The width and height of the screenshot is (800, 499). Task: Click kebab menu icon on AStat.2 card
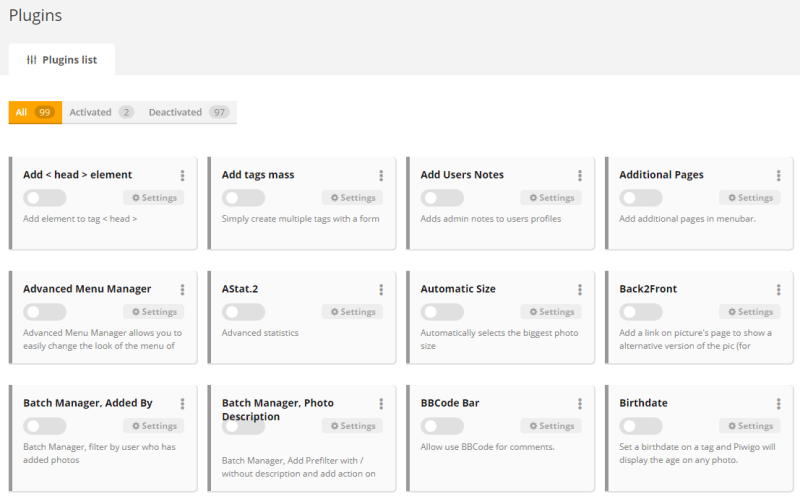pyautogui.click(x=381, y=290)
